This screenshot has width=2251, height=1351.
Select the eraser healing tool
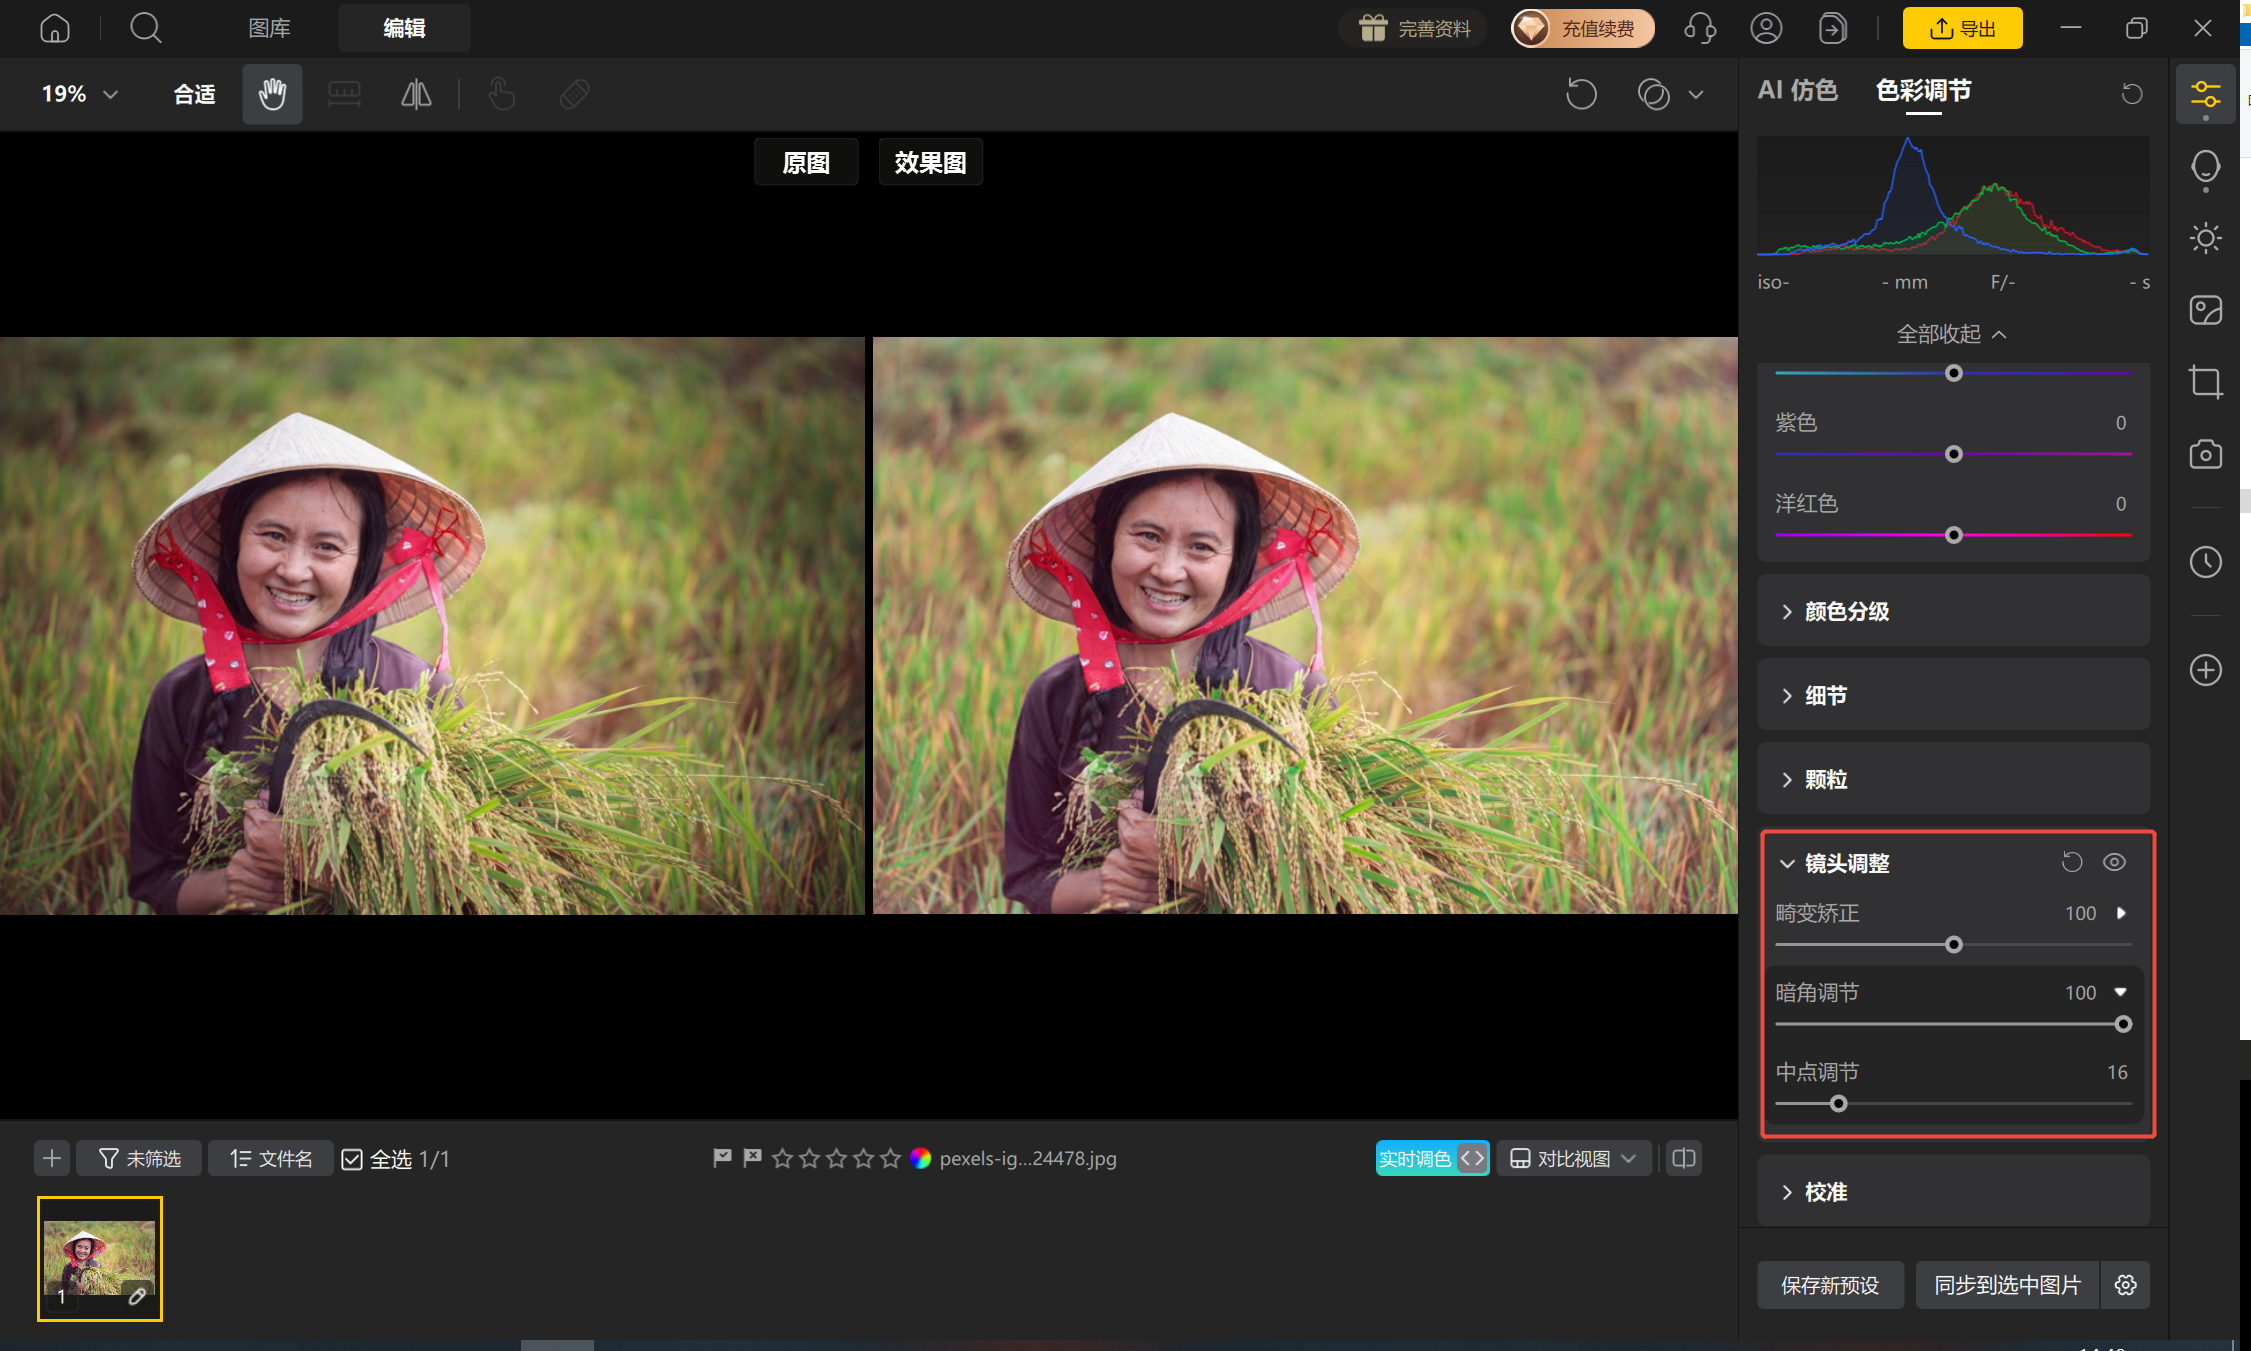(575, 94)
